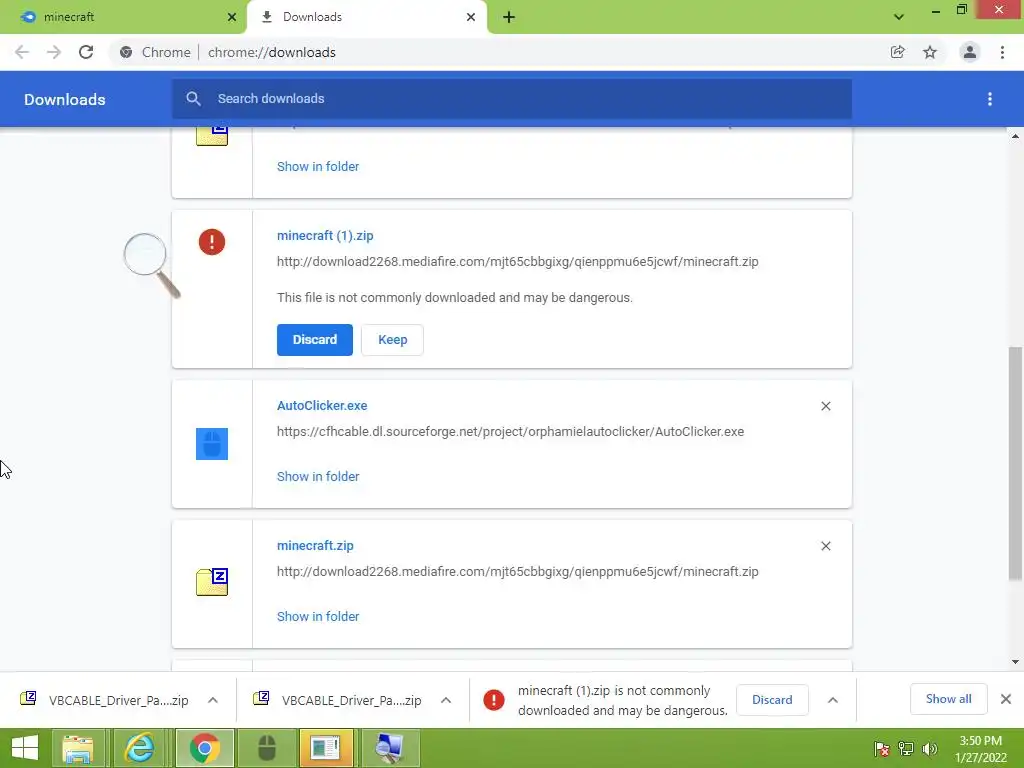
Task: Click the Action Center flag tray icon
Action: (x=882, y=748)
